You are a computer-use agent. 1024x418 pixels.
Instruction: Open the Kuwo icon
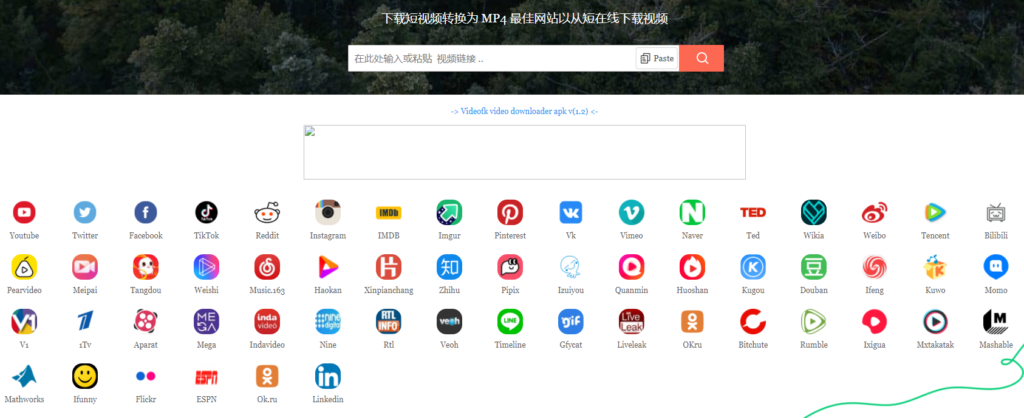(x=935, y=267)
